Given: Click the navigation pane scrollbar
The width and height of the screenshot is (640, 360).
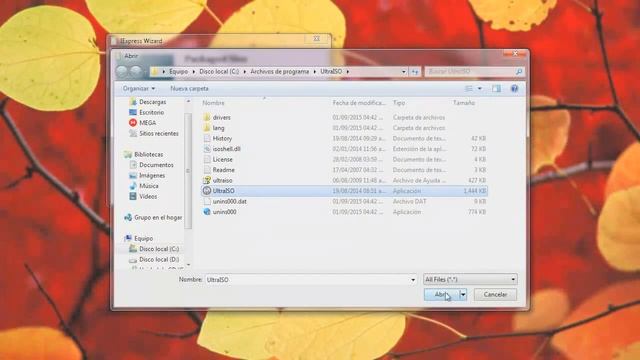Looking at the screenshot, I should click(188, 171).
